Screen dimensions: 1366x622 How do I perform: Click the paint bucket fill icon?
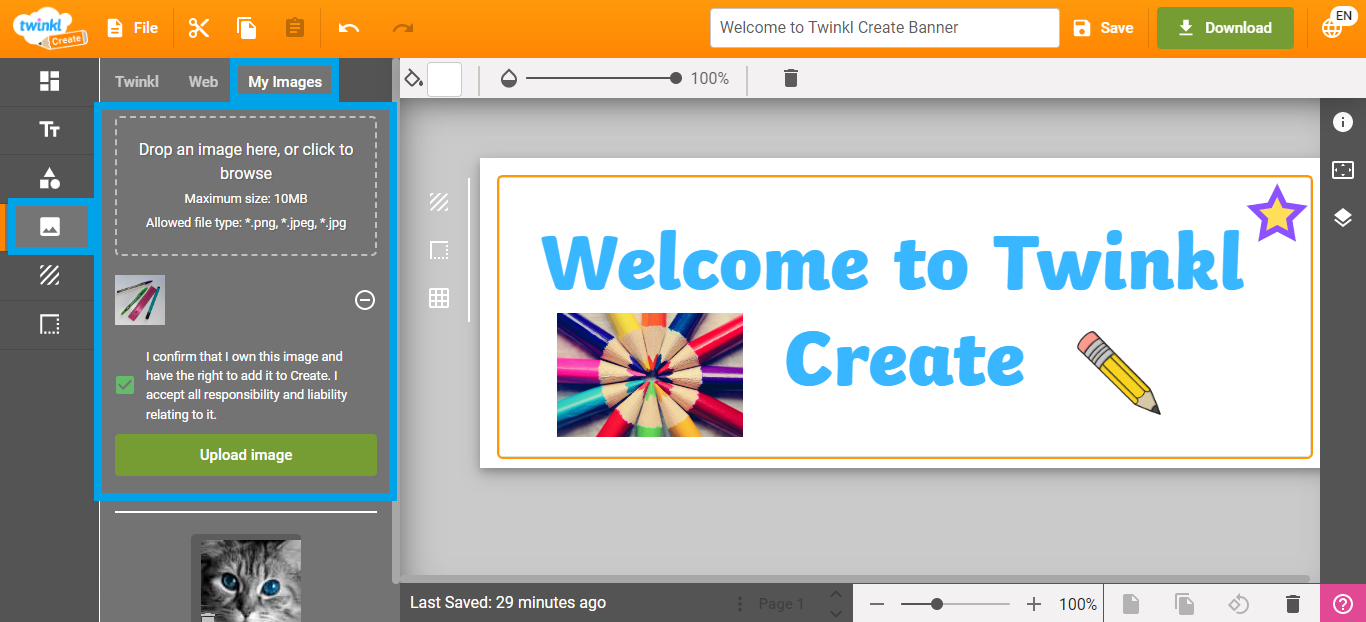pyautogui.click(x=413, y=78)
